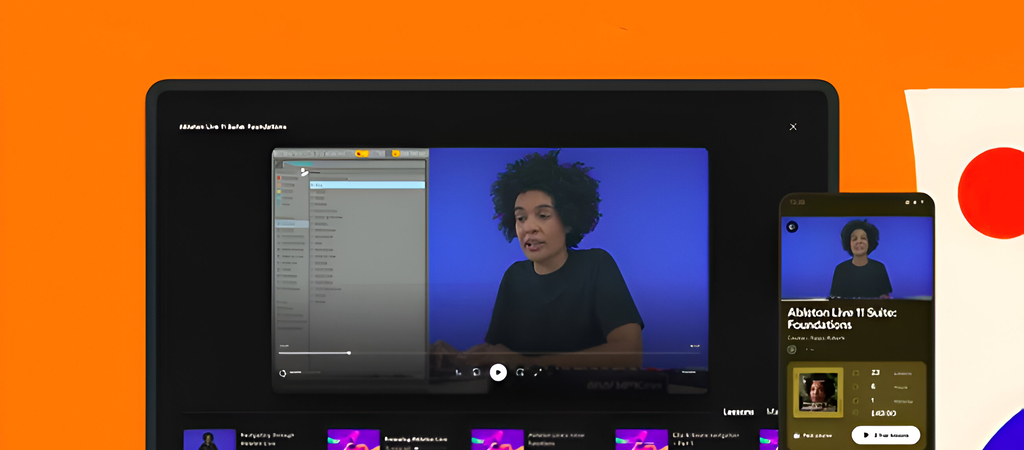Open the third purple lesson thumbnail

click(498, 440)
